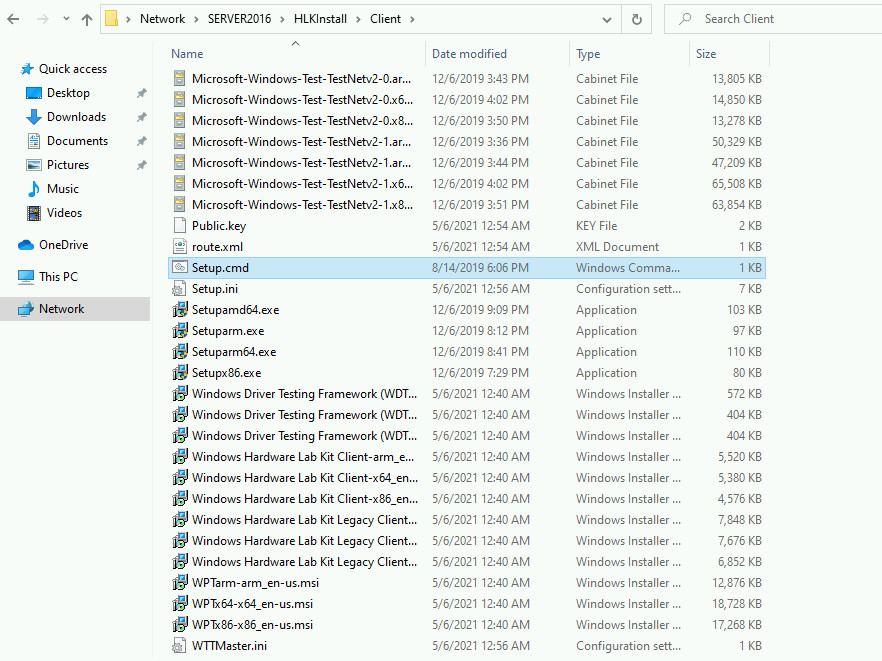Open Pictures in the navigation pane
This screenshot has width=882, height=661.
(x=68, y=165)
